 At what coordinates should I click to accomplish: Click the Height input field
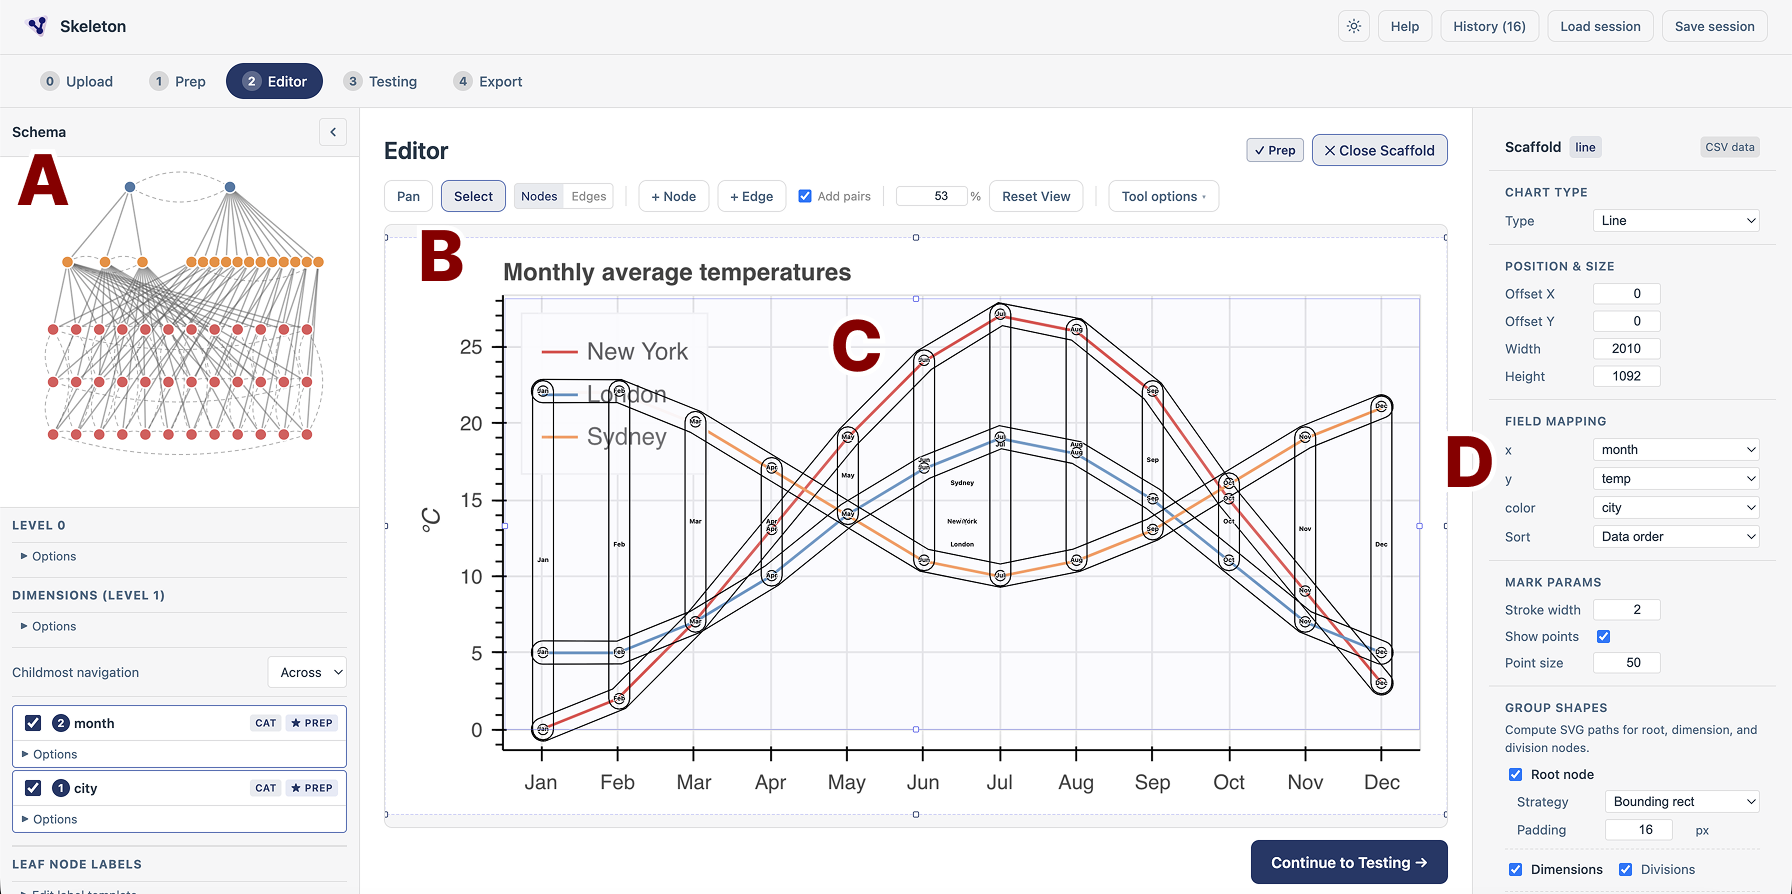(x=1627, y=376)
